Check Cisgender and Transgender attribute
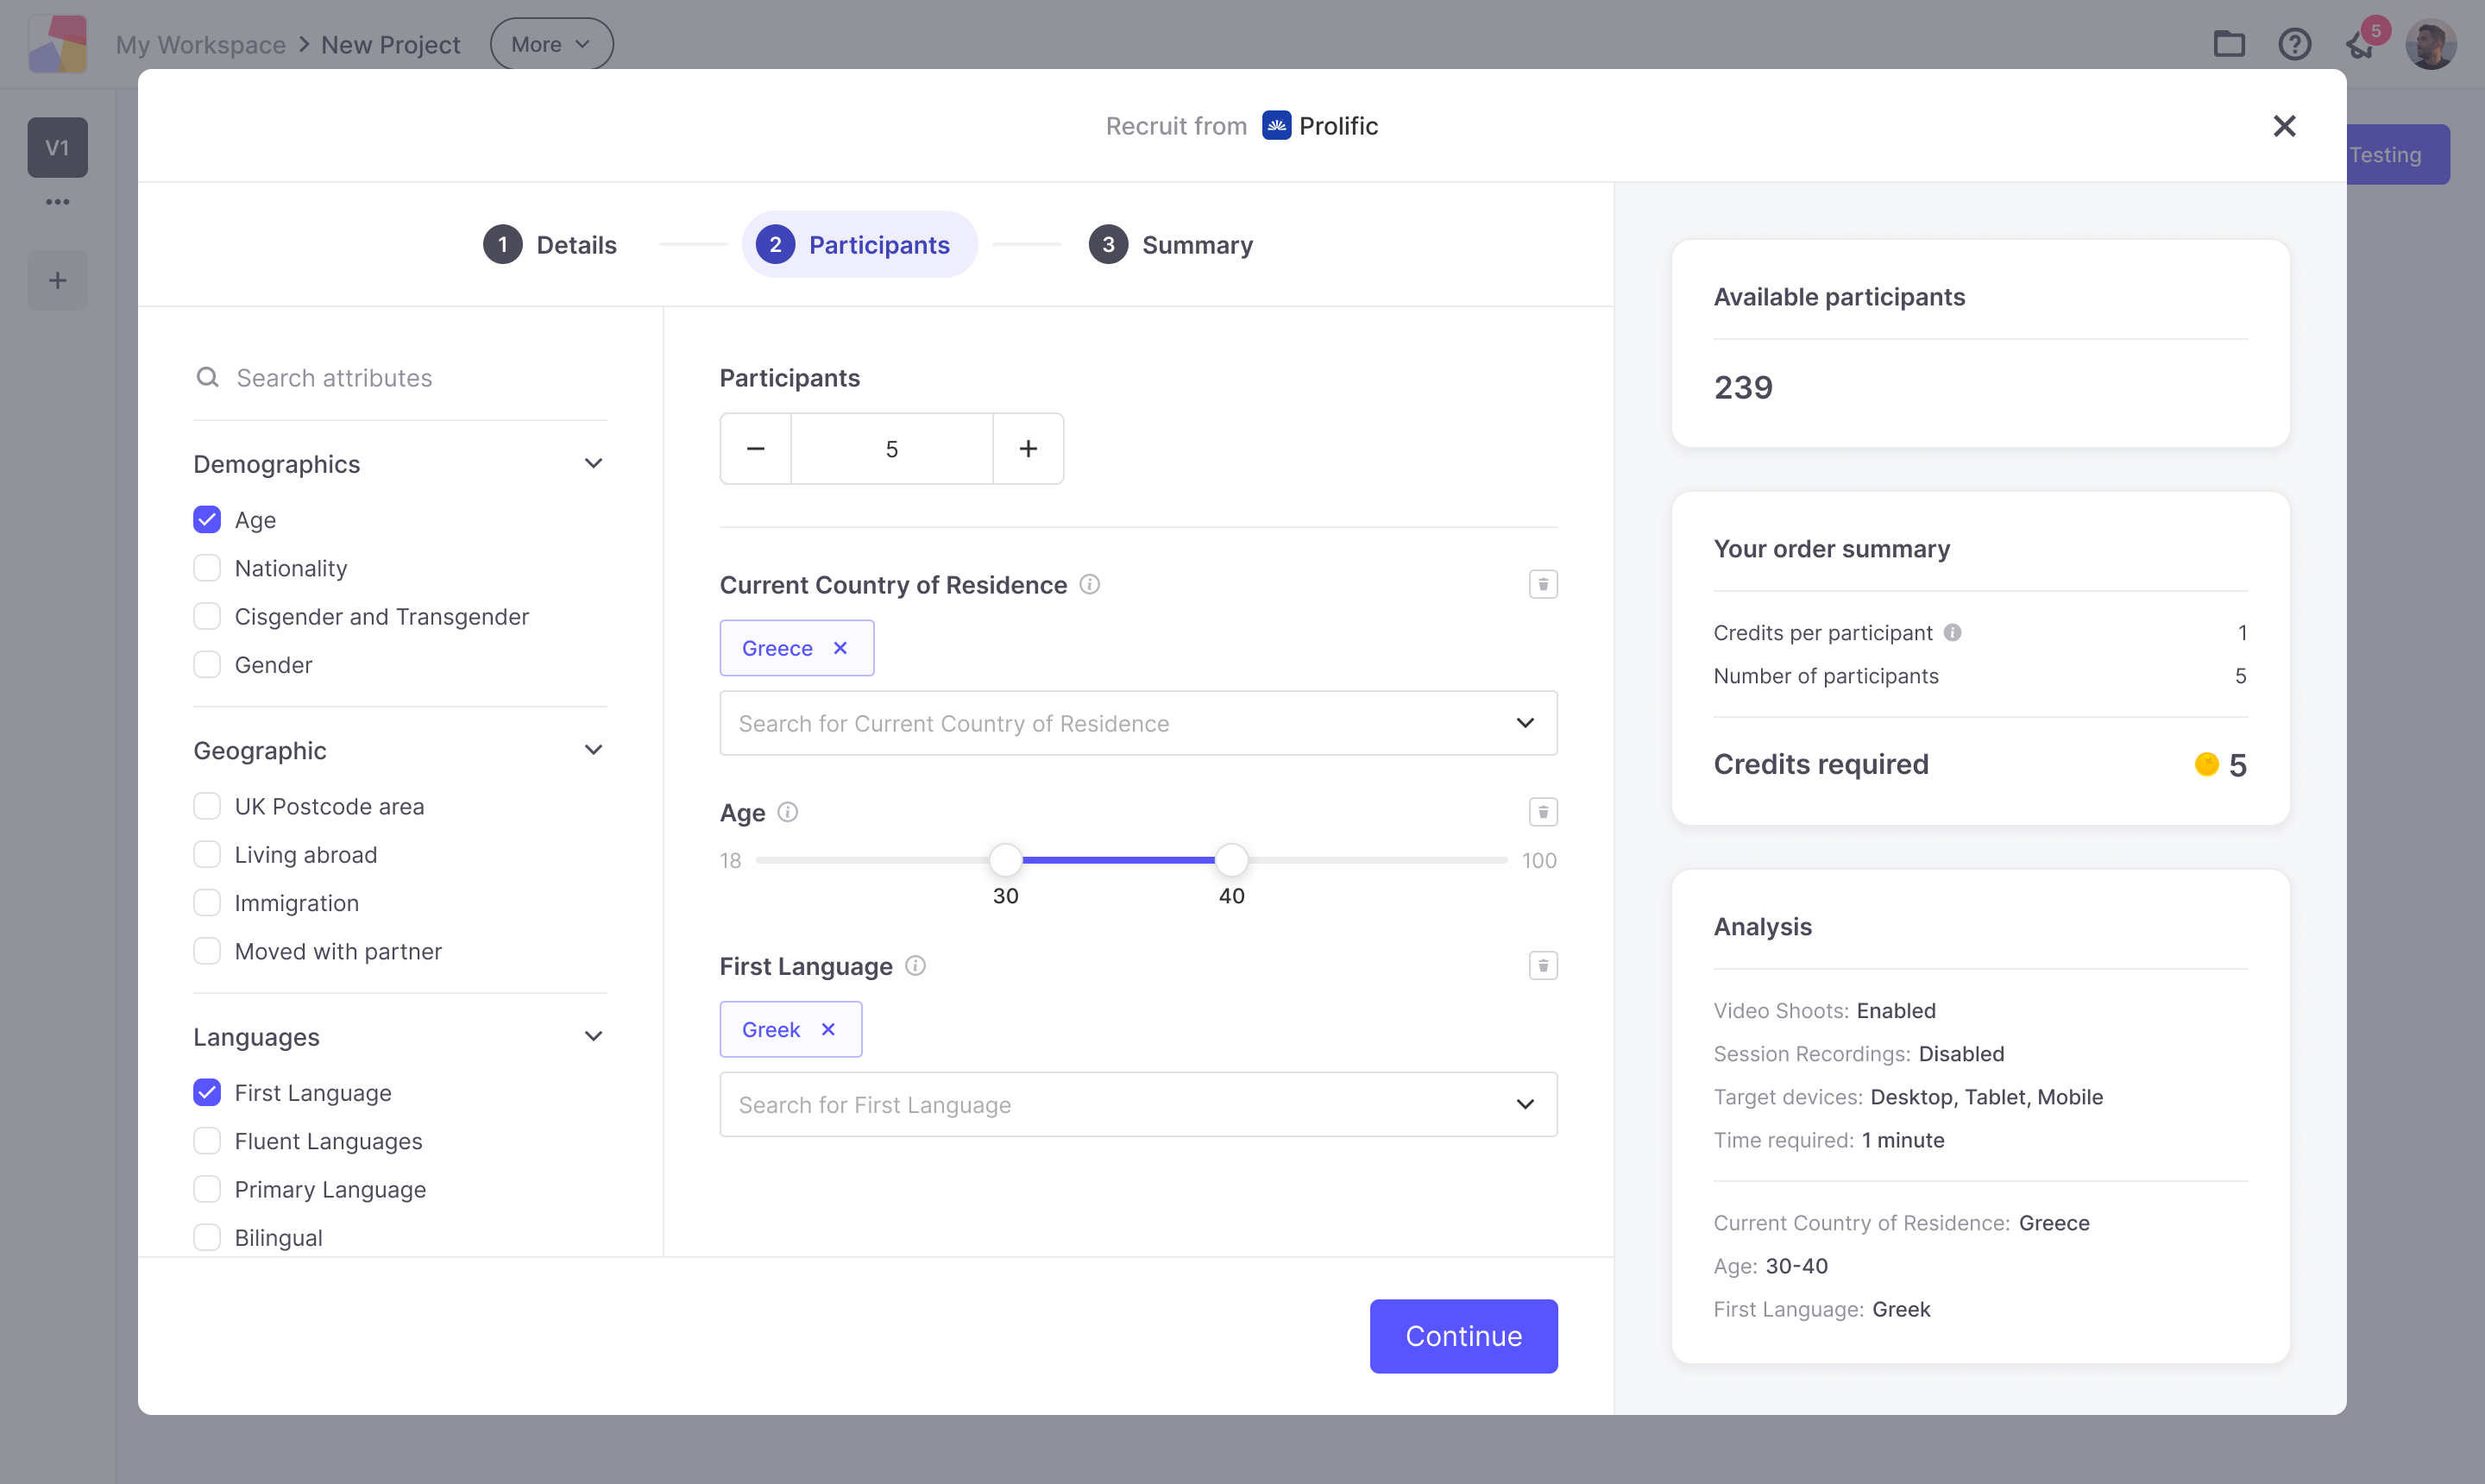 (207, 616)
